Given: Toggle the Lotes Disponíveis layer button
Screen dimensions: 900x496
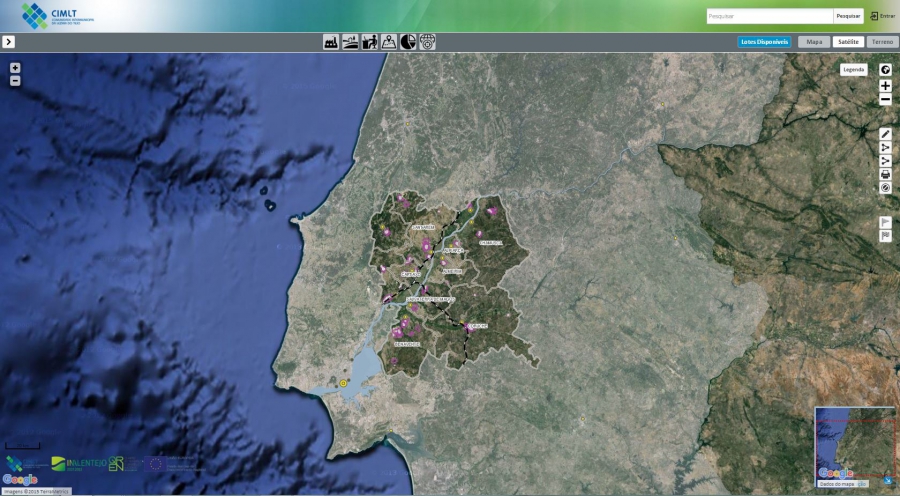Looking at the screenshot, I should [x=764, y=42].
